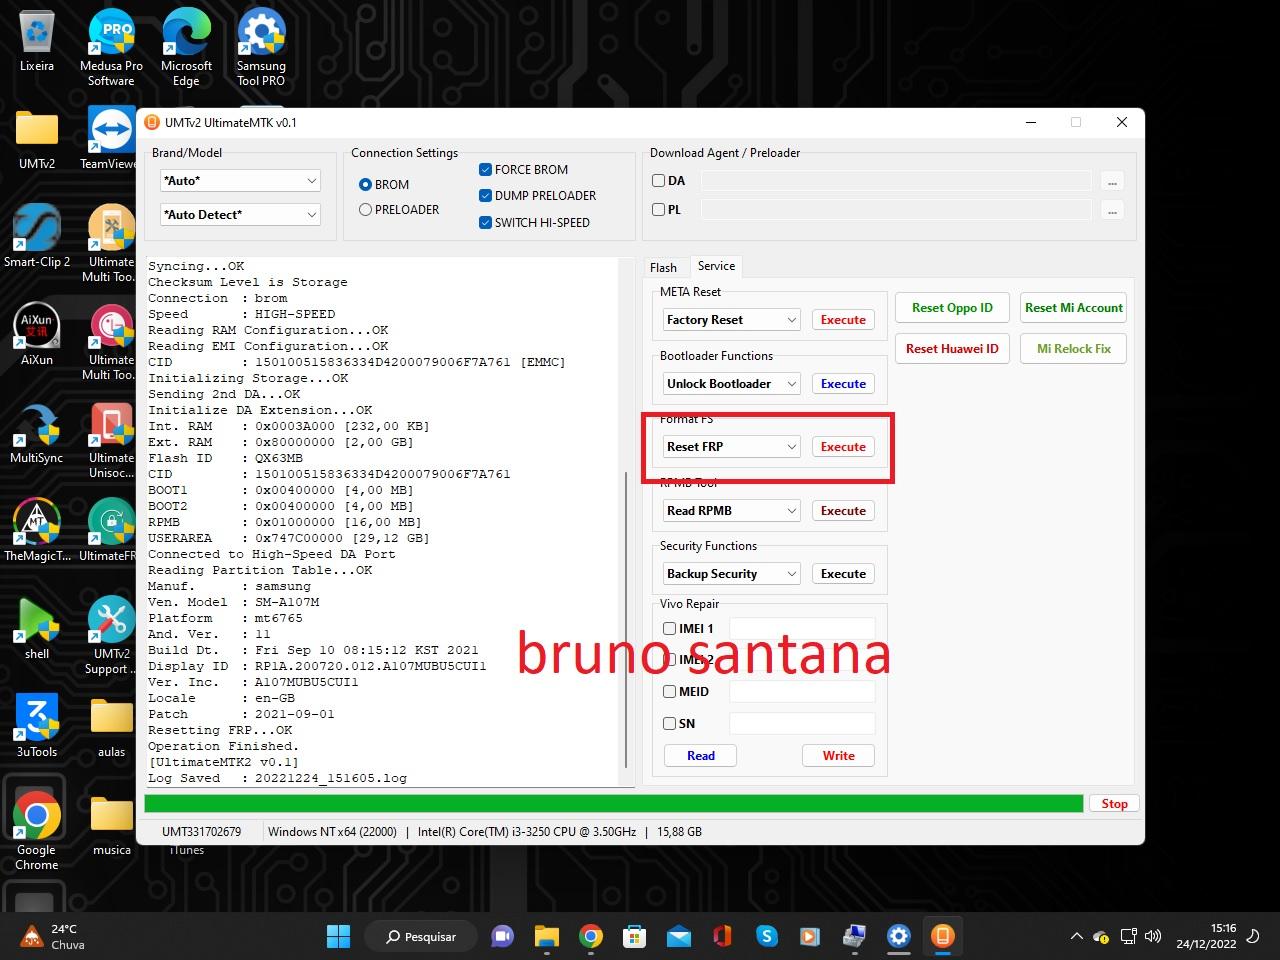Click the Reset Mi Account button
This screenshot has width=1280, height=960.
1073,308
